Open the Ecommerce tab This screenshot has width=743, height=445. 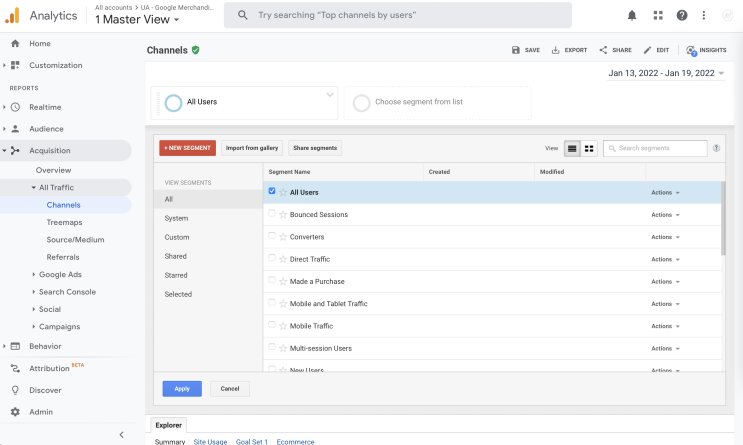tap(295, 442)
